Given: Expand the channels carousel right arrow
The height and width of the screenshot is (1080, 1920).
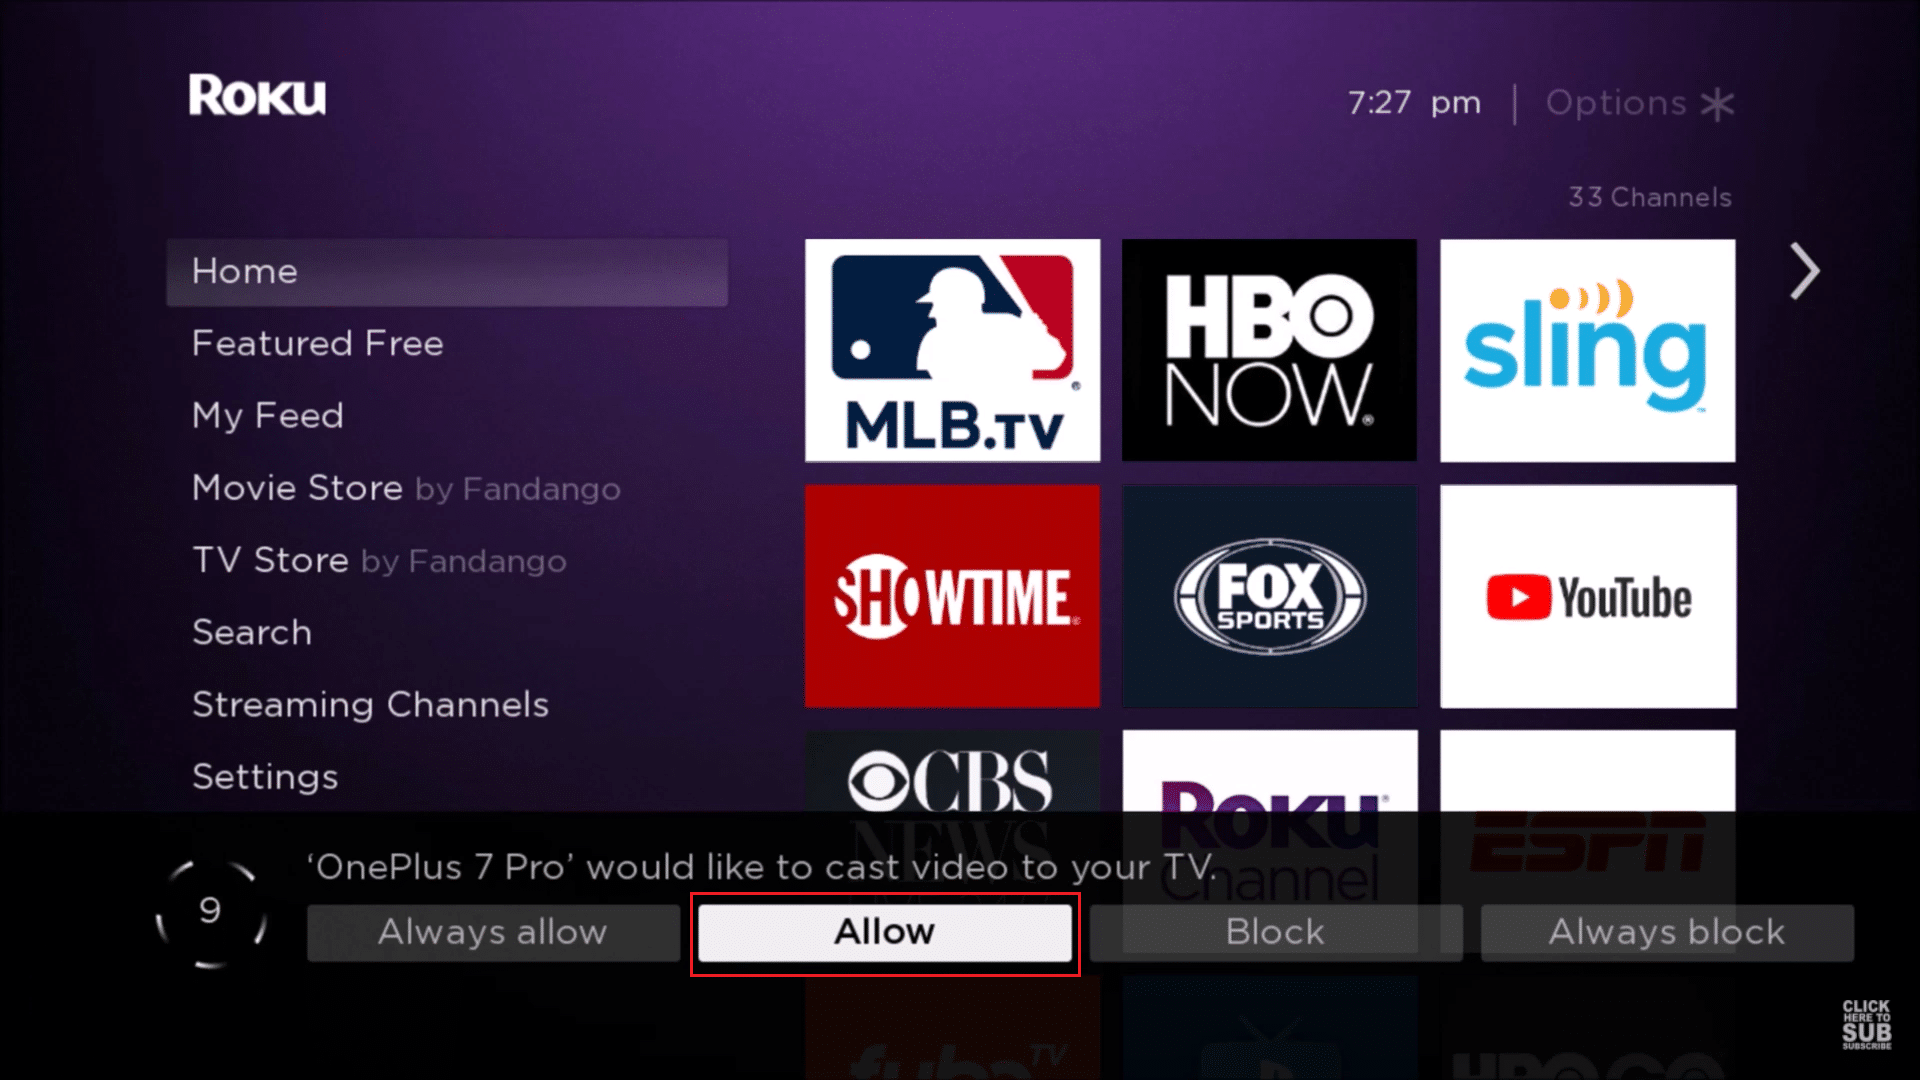Looking at the screenshot, I should pyautogui.click(x=1804, y=270).
